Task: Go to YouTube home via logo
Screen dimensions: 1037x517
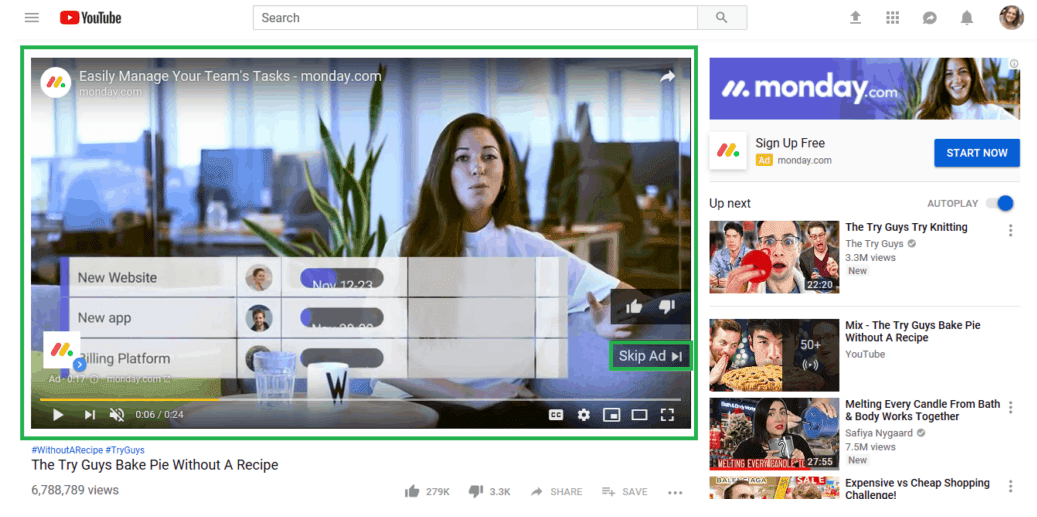Action: [91, 18]
